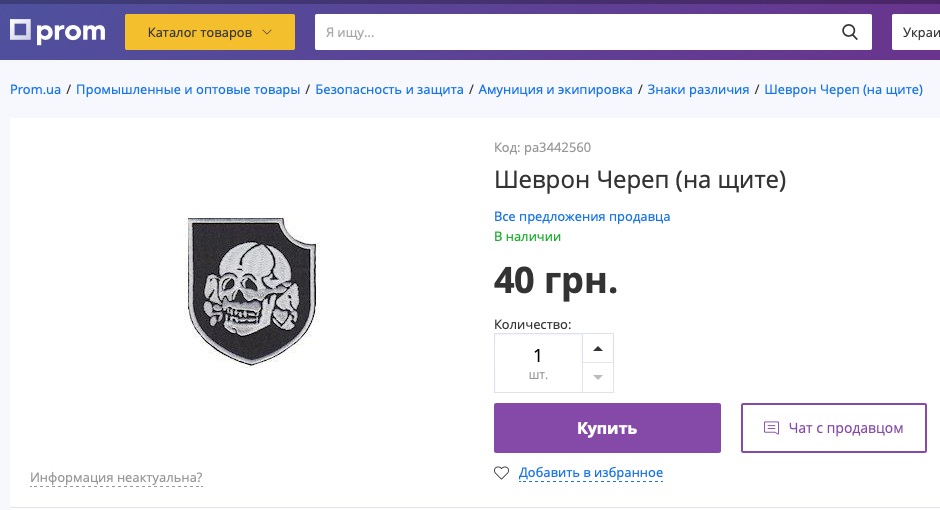Screen dimensions: 940x510
Task: Click the chat icon in seller button
Action: (x=771, y=428)
